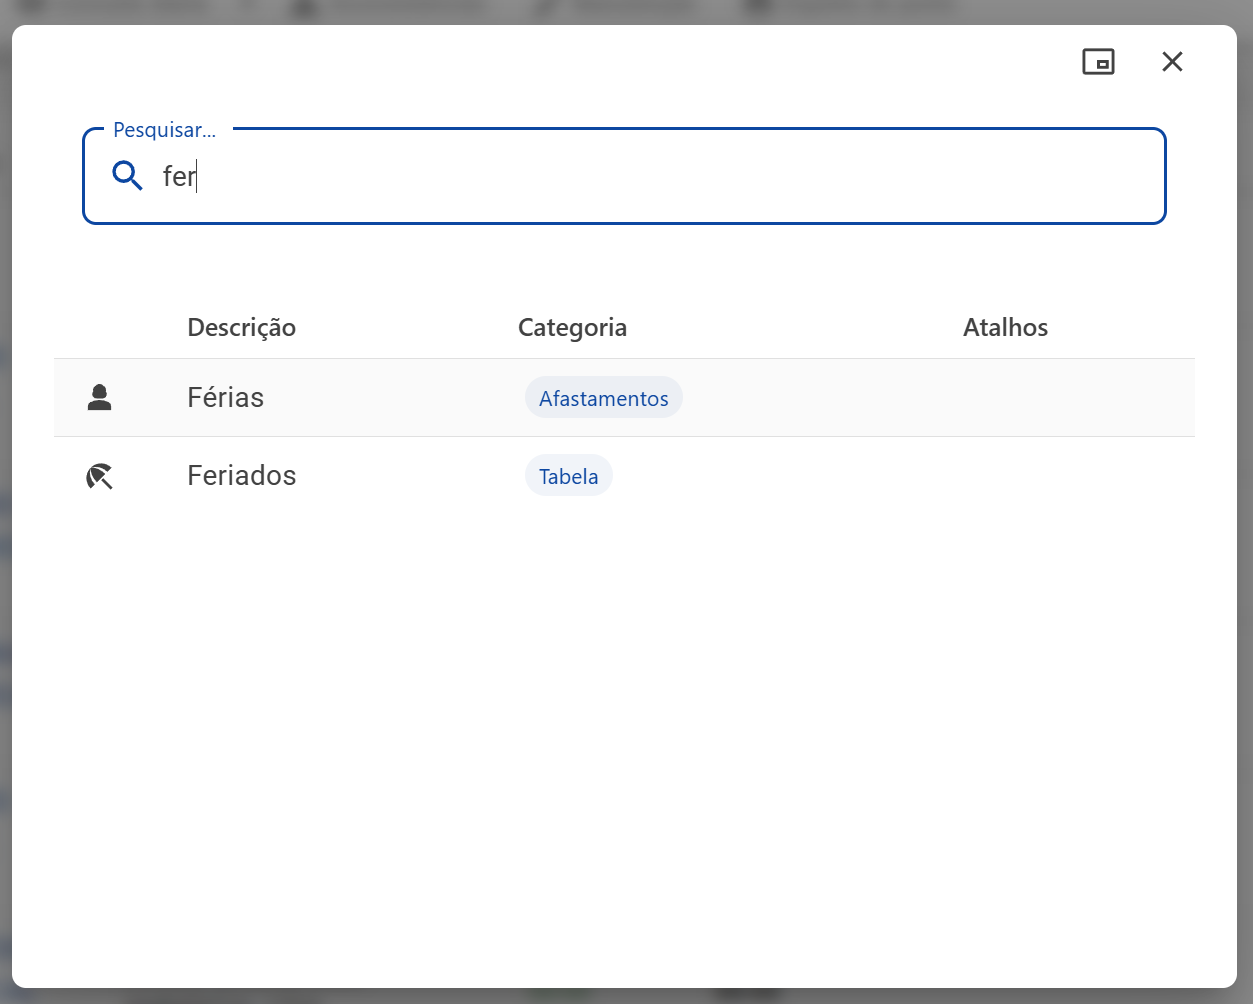Viewport: 1253px width, 1004px height.
Task: Click the magnifying glass search icon
Action: coord(127,176)
